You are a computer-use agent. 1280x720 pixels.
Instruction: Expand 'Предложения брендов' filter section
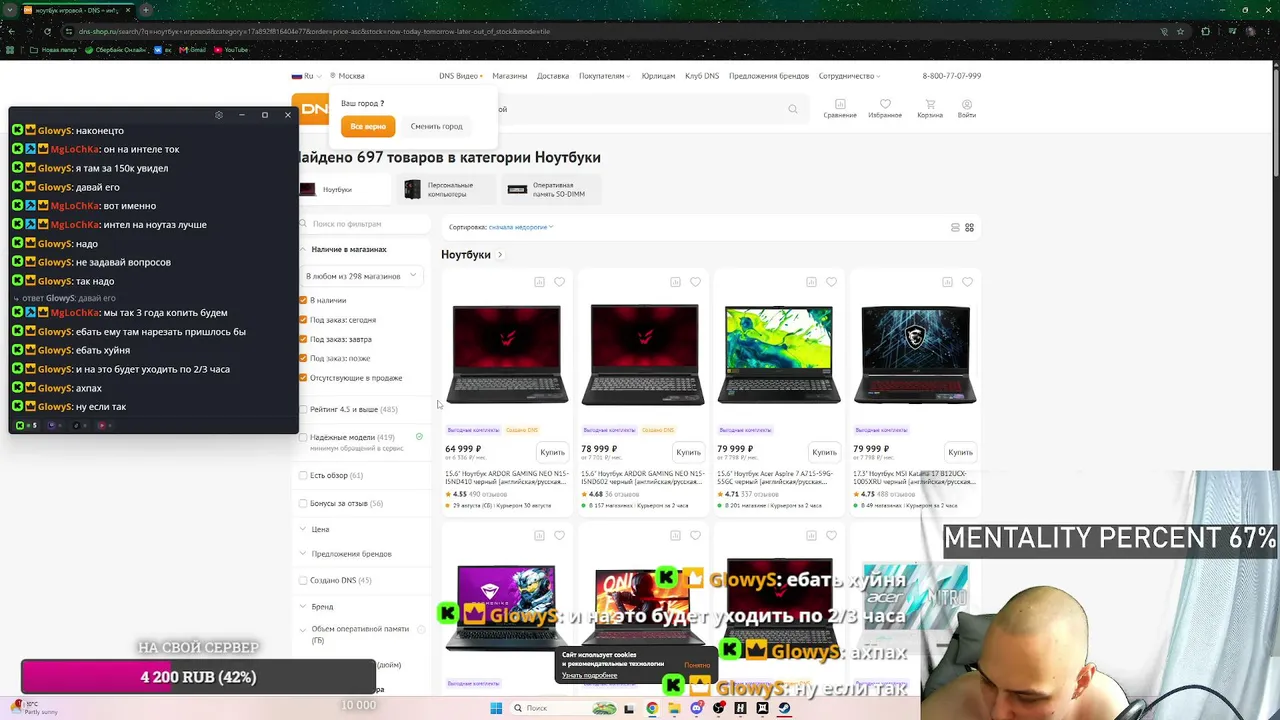(x=346, y=554)
